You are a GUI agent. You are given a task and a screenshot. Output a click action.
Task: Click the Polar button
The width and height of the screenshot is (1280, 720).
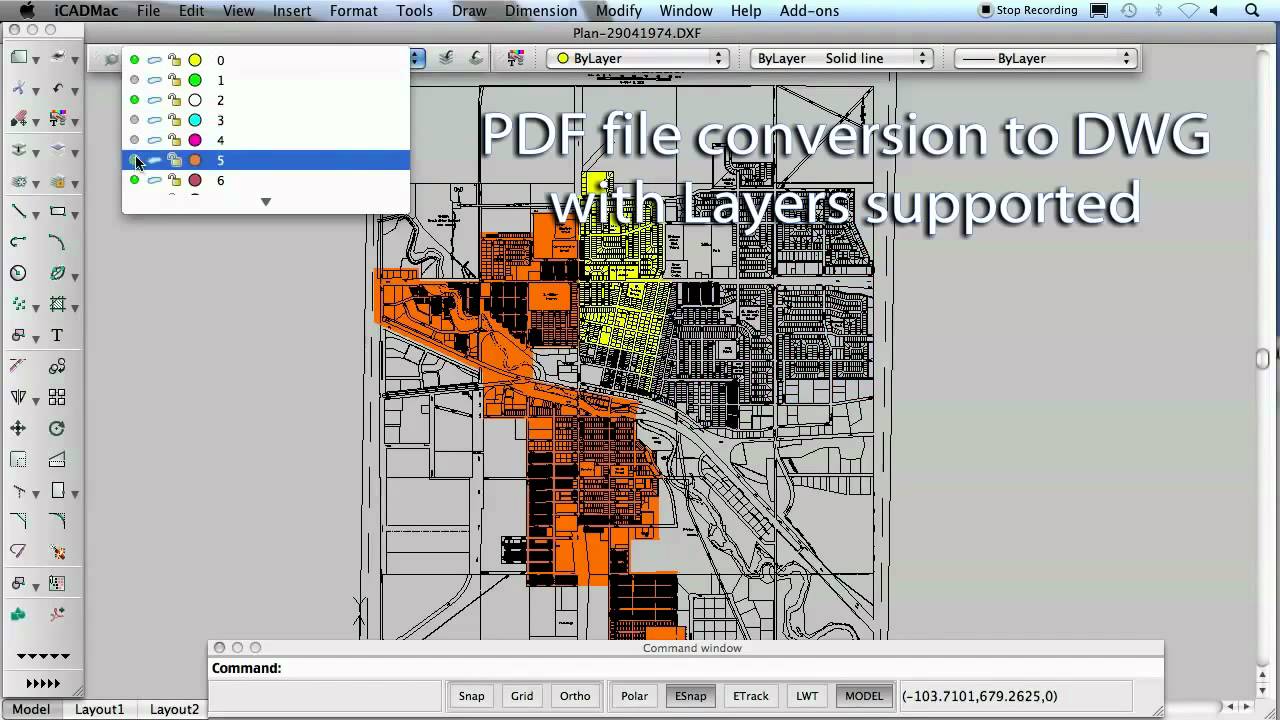click(x=634, y=696)
